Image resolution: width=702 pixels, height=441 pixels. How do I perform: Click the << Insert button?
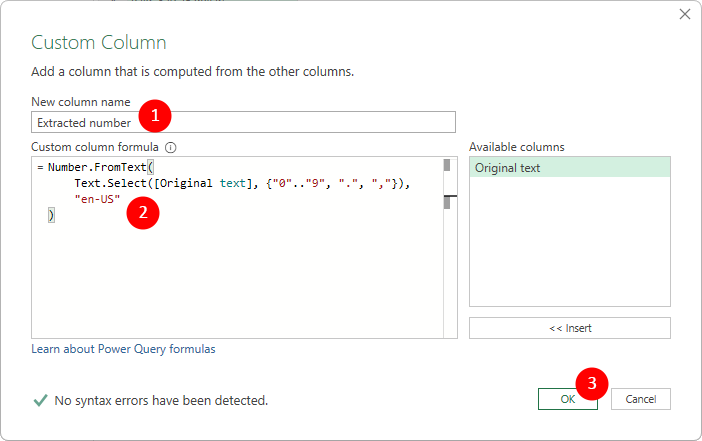(x=569, y=328)
